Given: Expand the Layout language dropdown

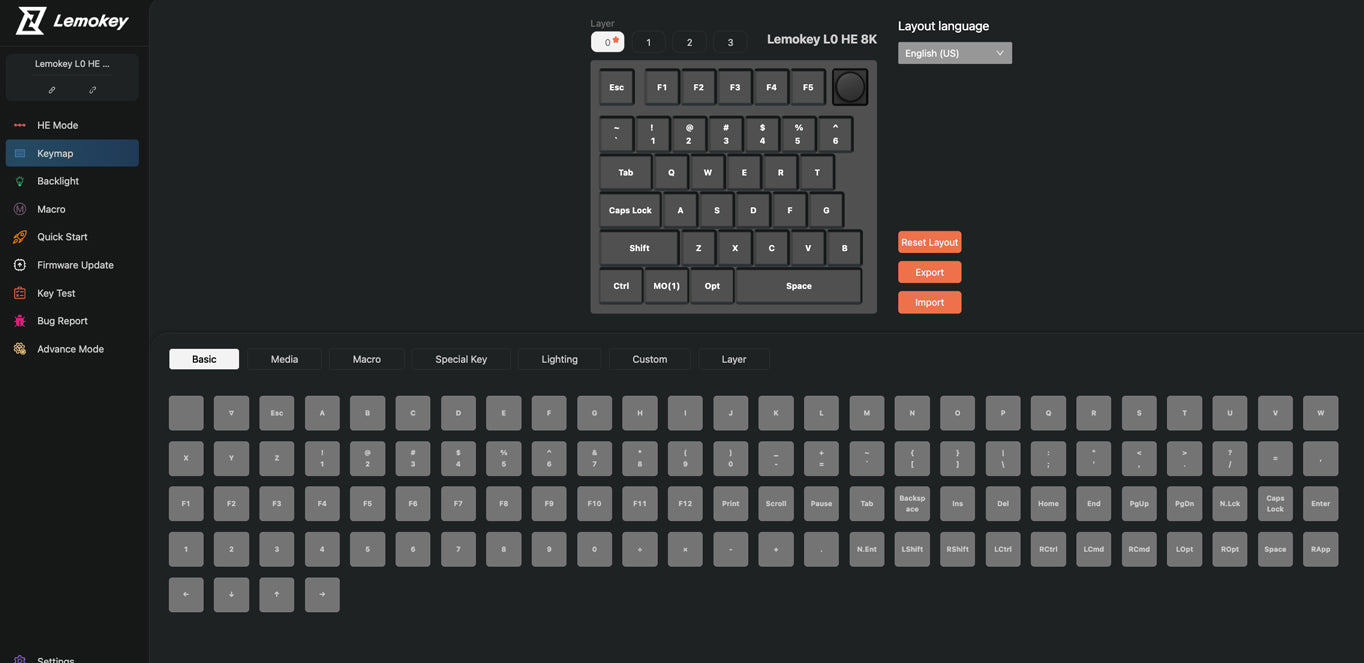Looking at the screenshot, I should click(954, 53).
